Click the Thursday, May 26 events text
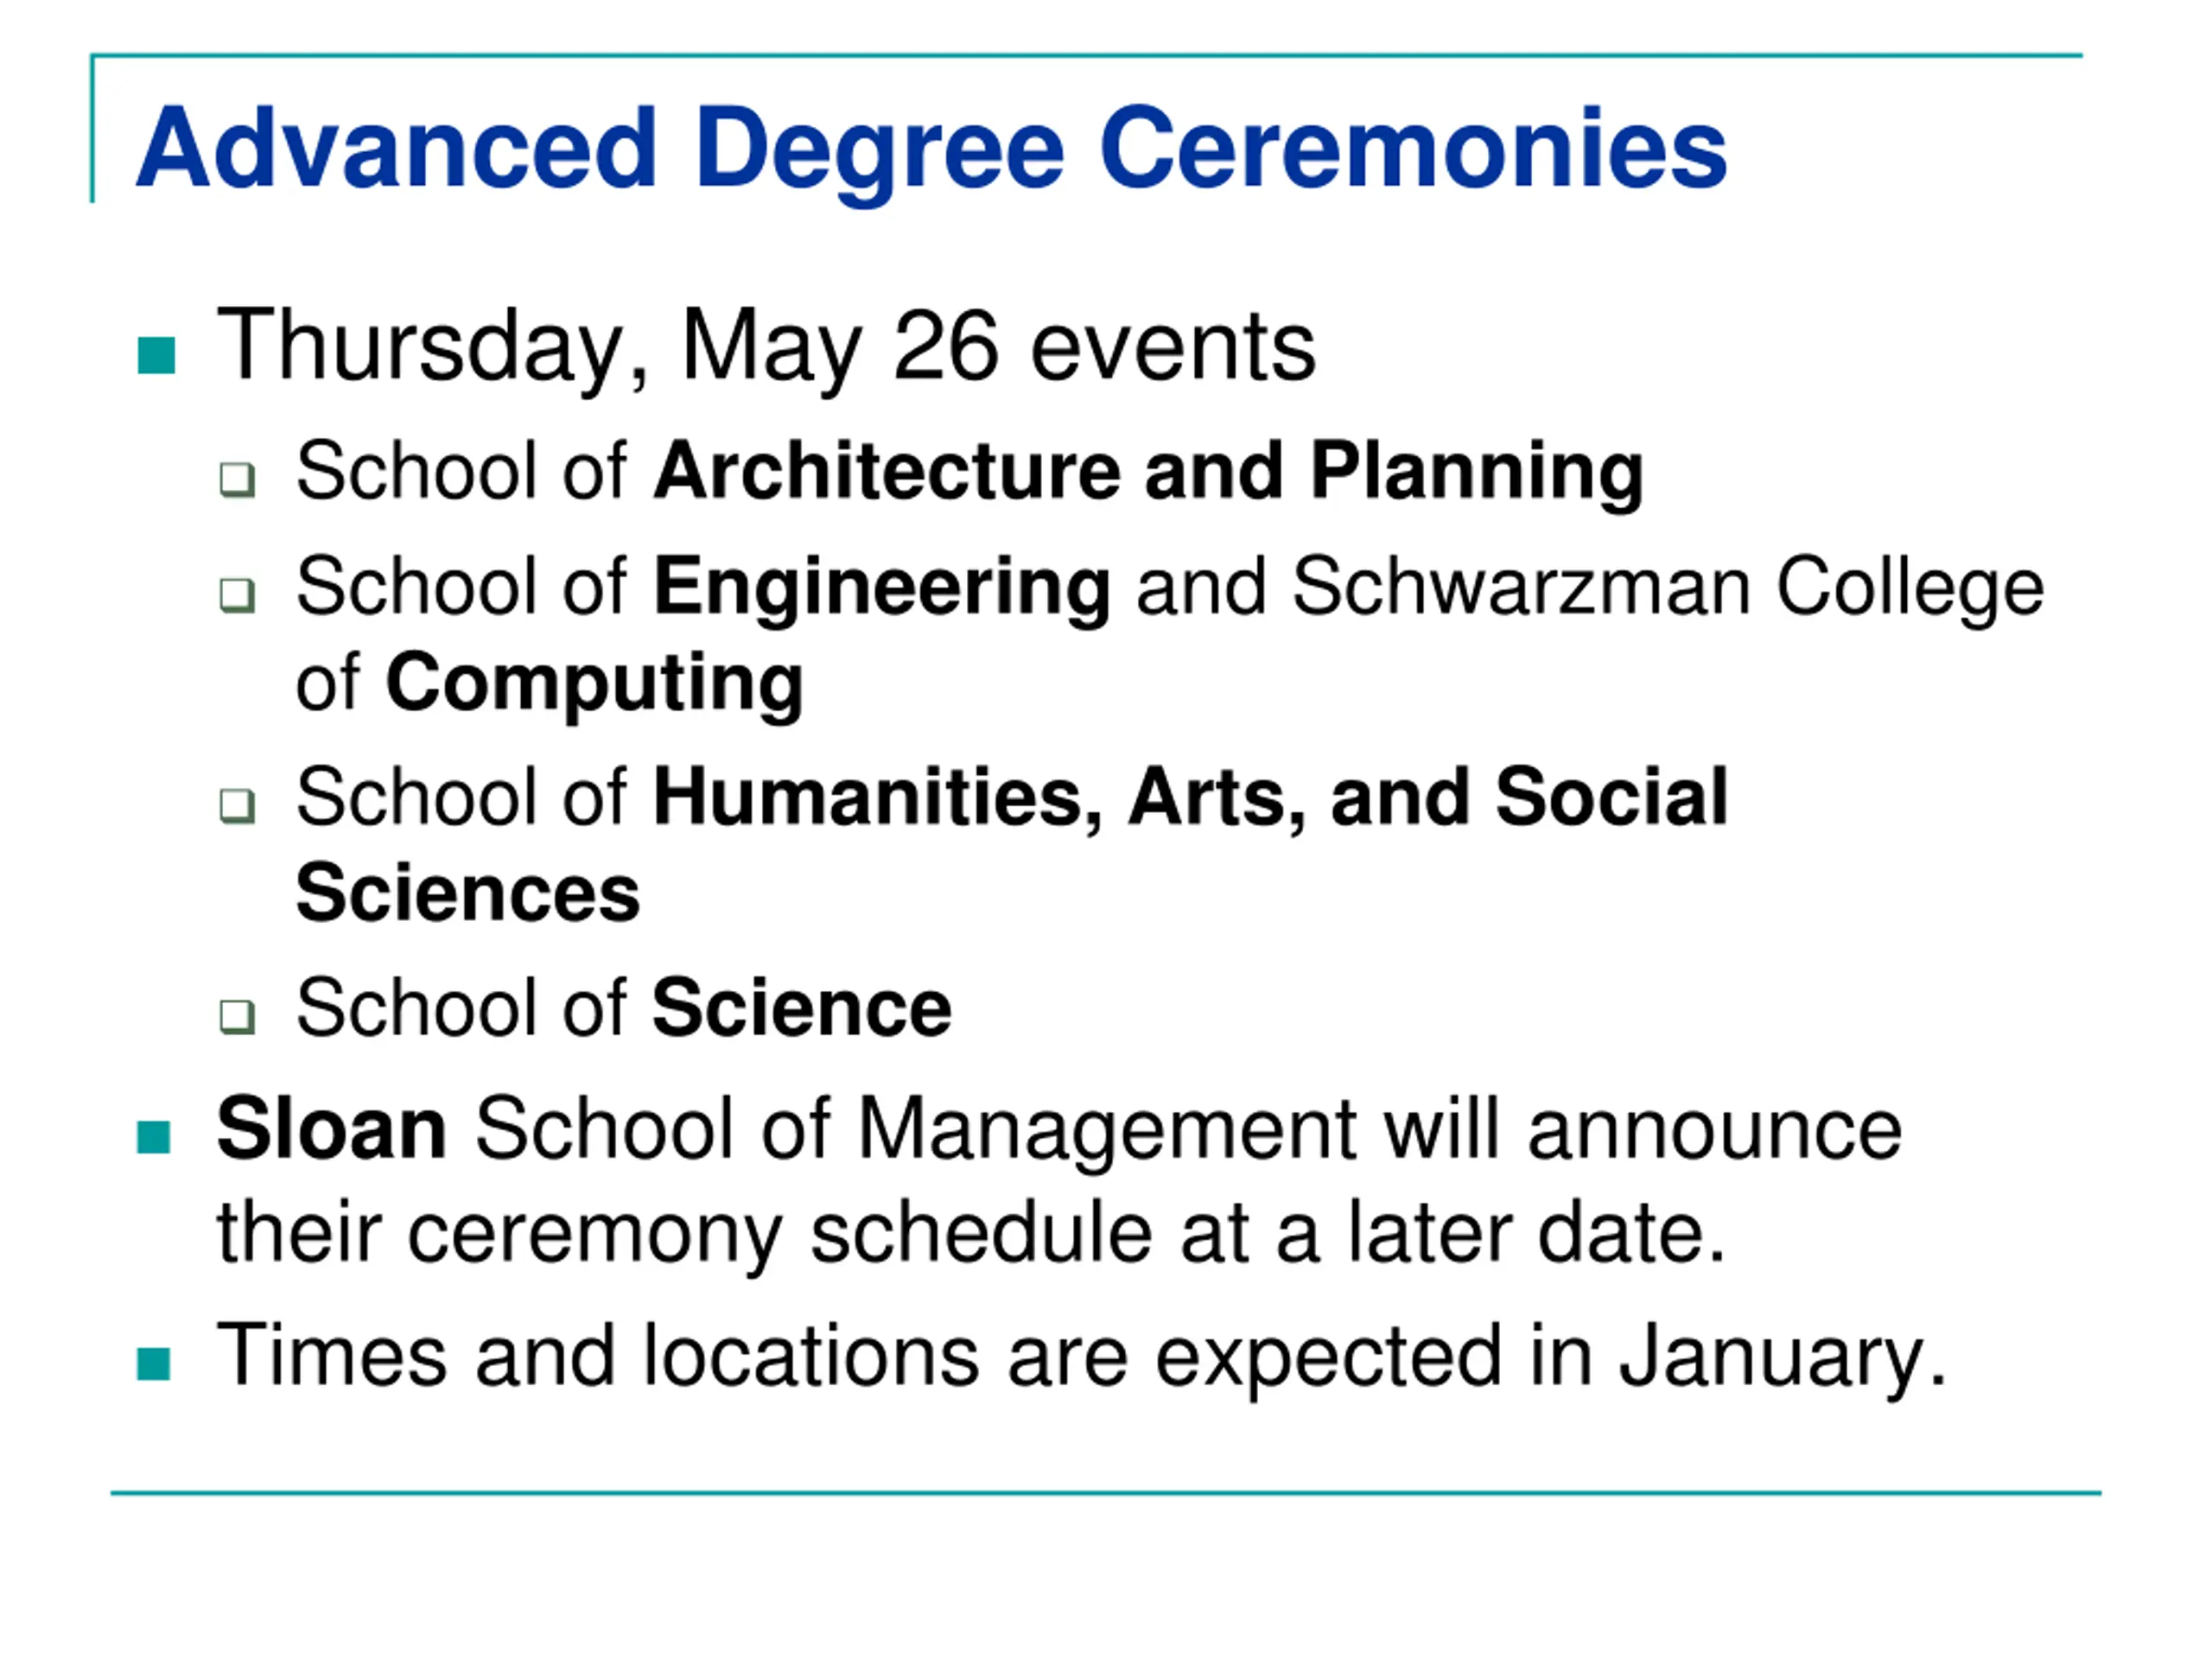The height and width of the screenshot is (1659, 2212). coord(766,346)
